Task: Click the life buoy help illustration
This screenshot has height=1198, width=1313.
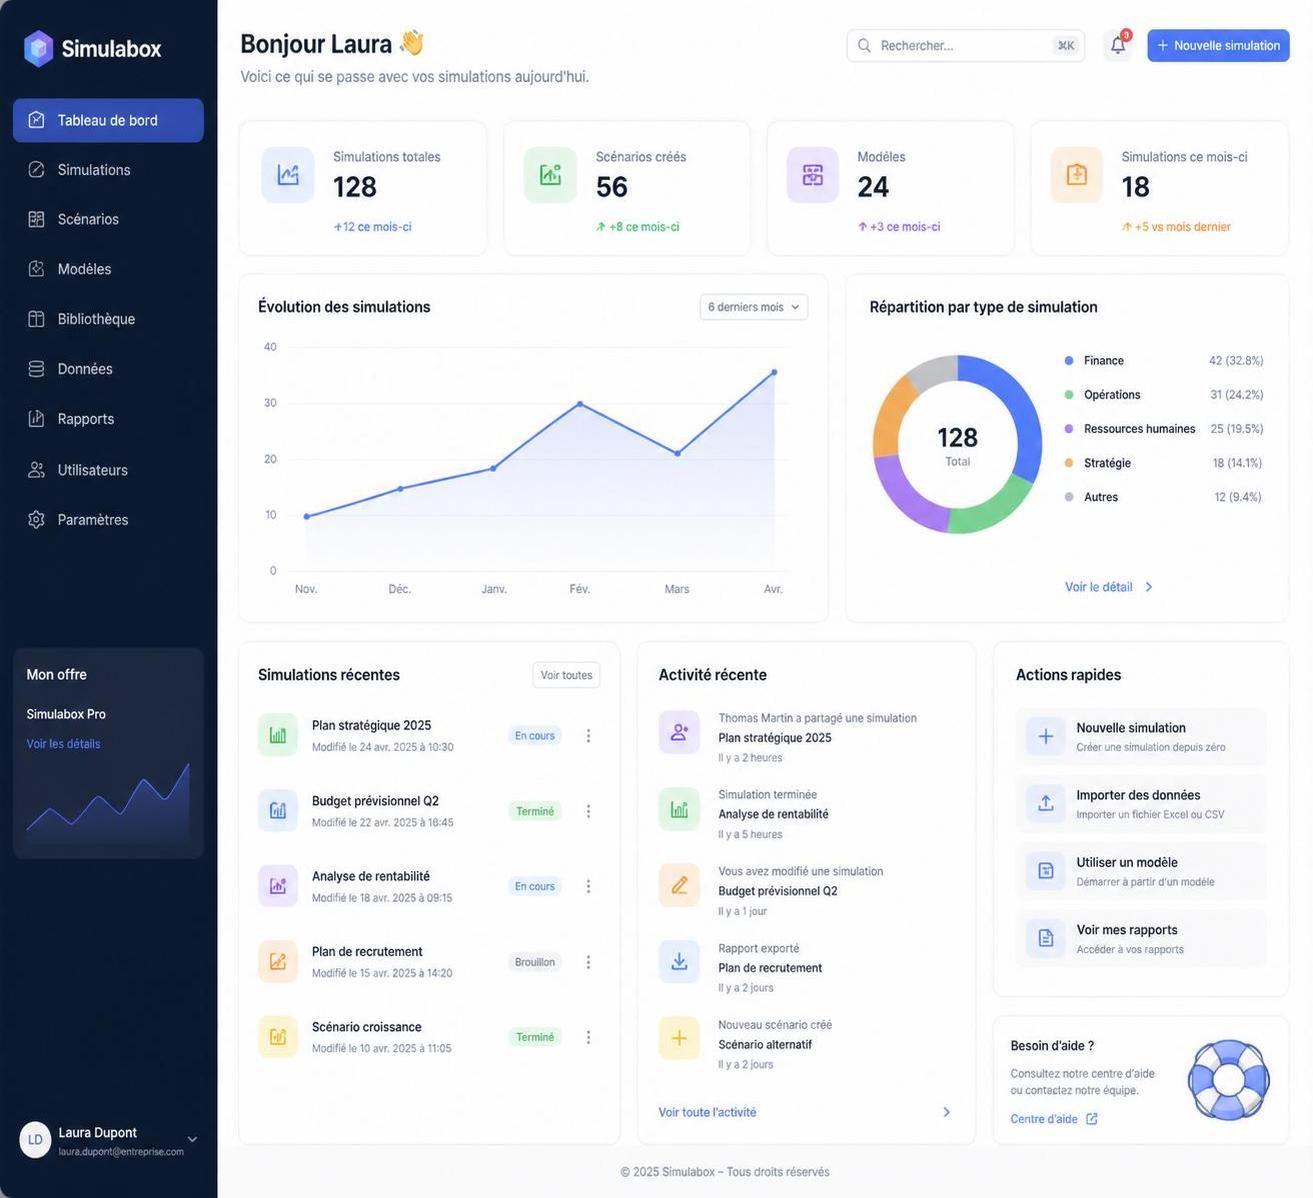Action: 1229,1080
